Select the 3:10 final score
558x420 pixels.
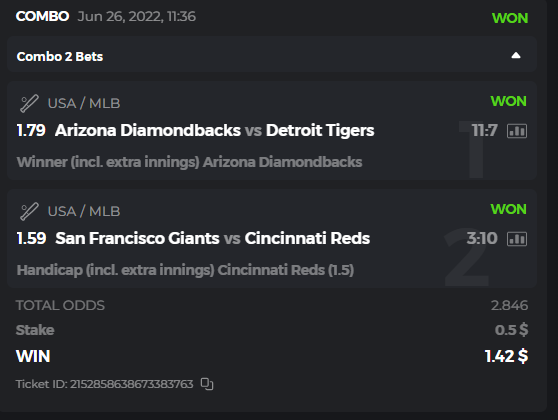click(x=482, y=238)
